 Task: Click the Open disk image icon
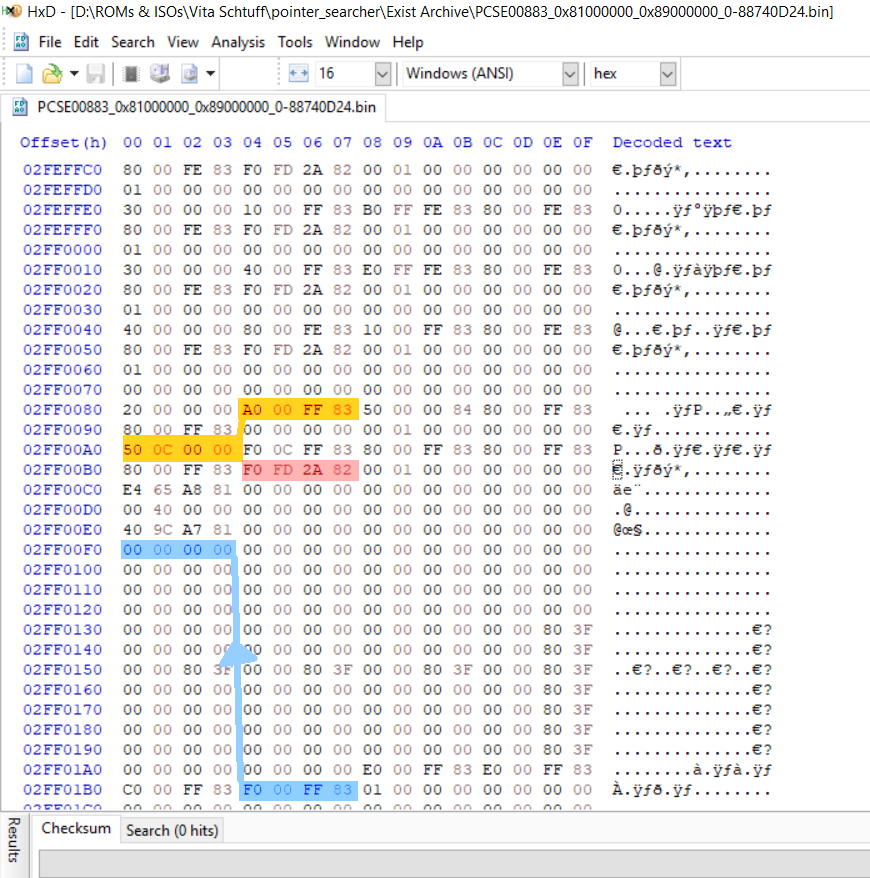click(190, 74)
